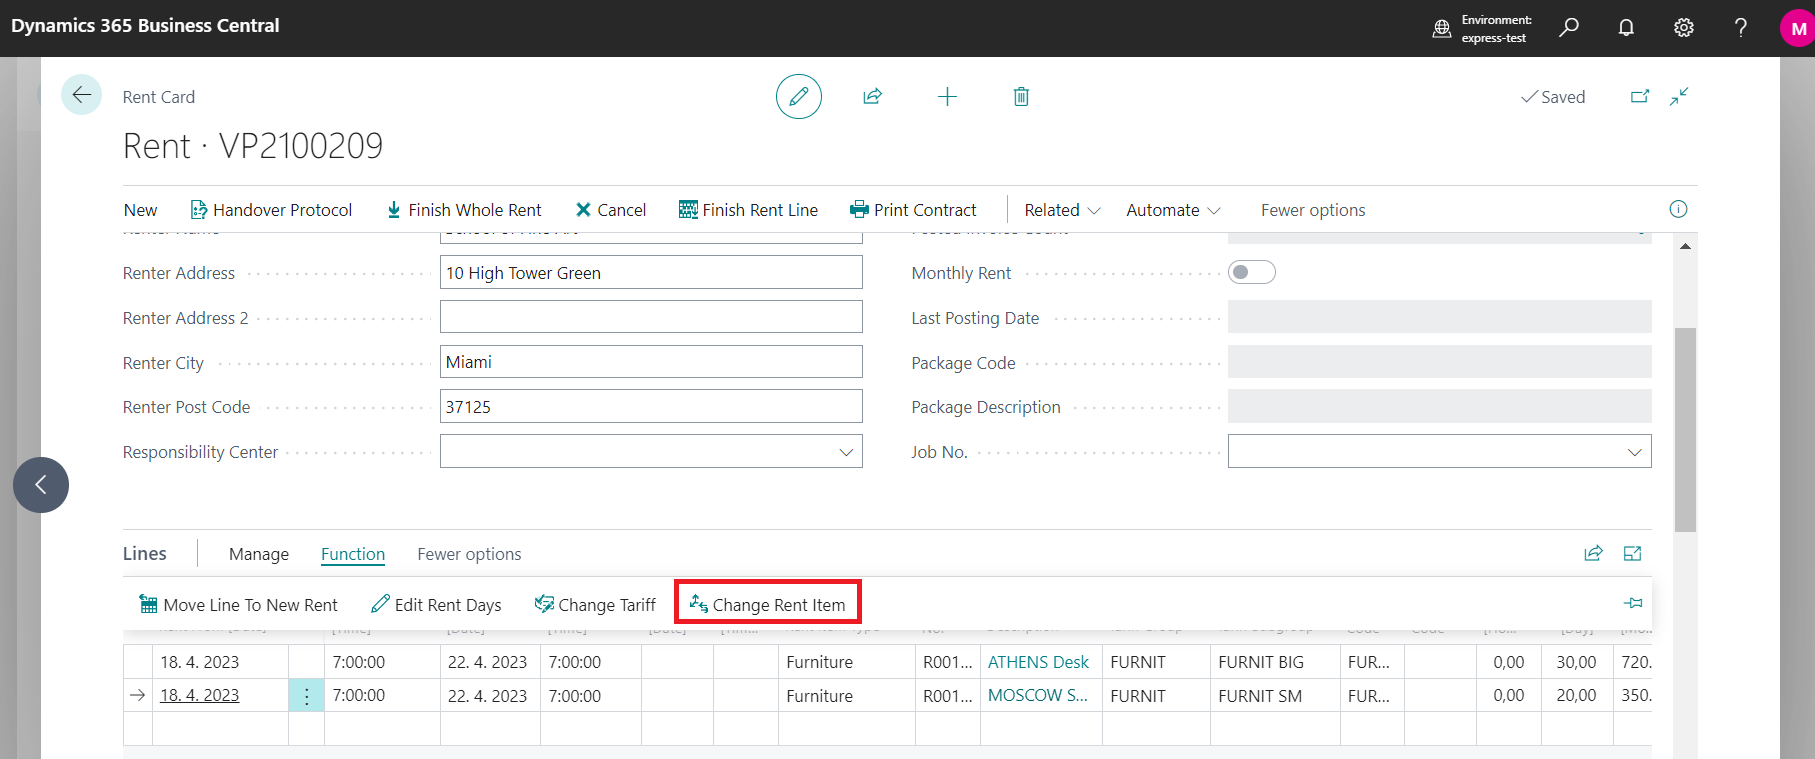This screenshot has width=1815, height=759.
Task: Open rent card in new window
Action: 1640,97
